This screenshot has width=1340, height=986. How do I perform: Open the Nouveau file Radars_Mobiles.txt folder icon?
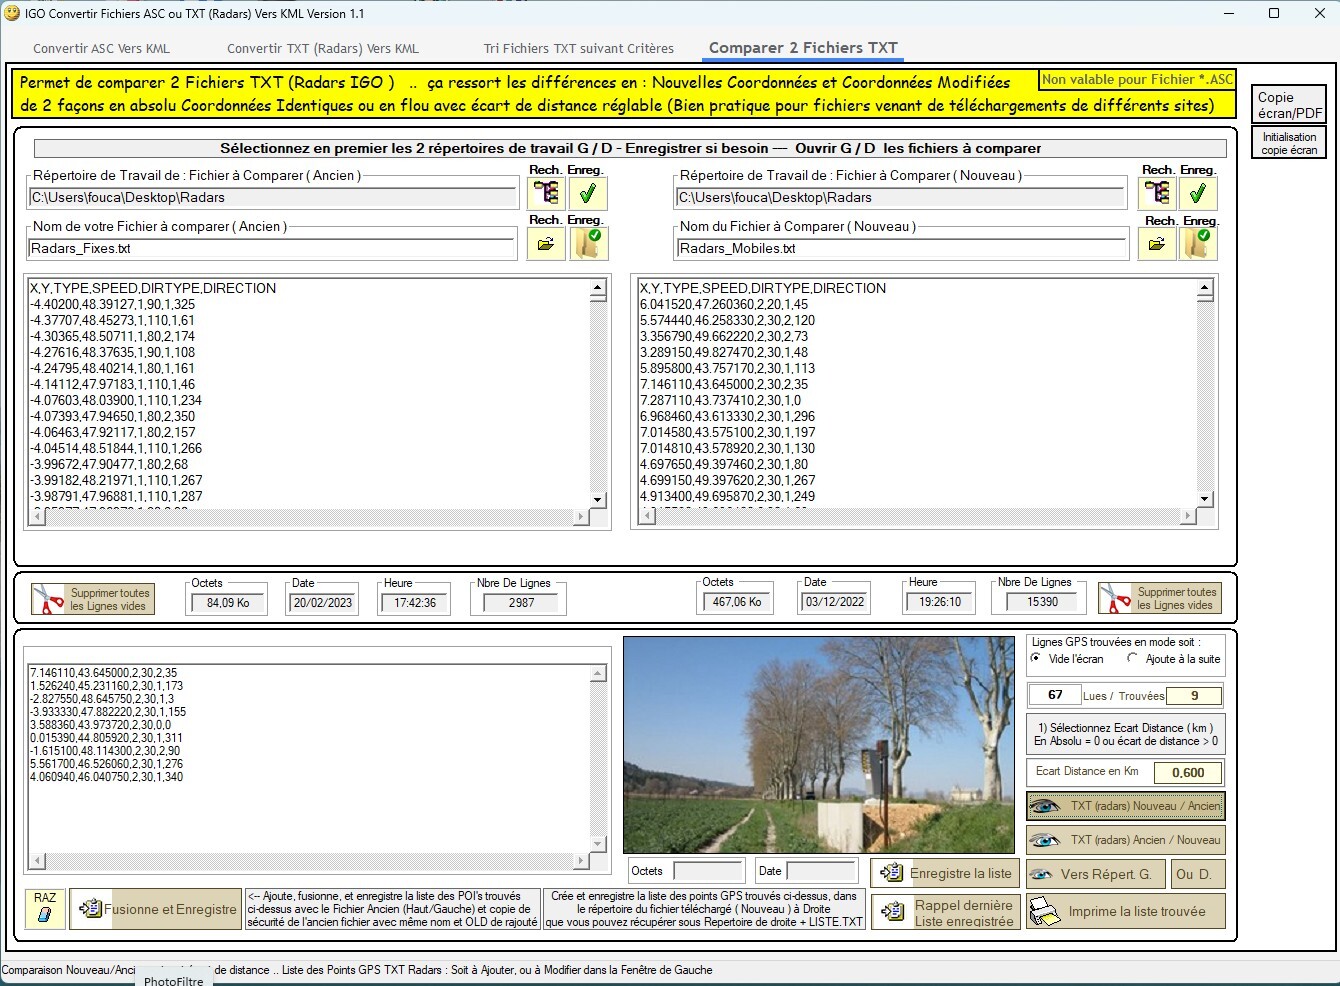(x=1157, y=243)
